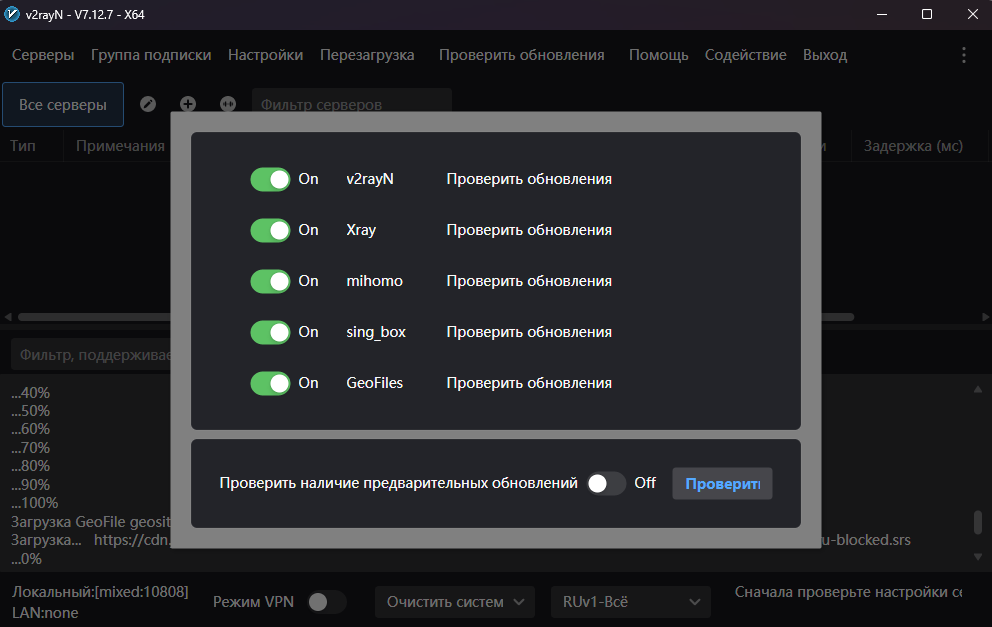Click the right arrow of horizontal scrollbar

985,316
